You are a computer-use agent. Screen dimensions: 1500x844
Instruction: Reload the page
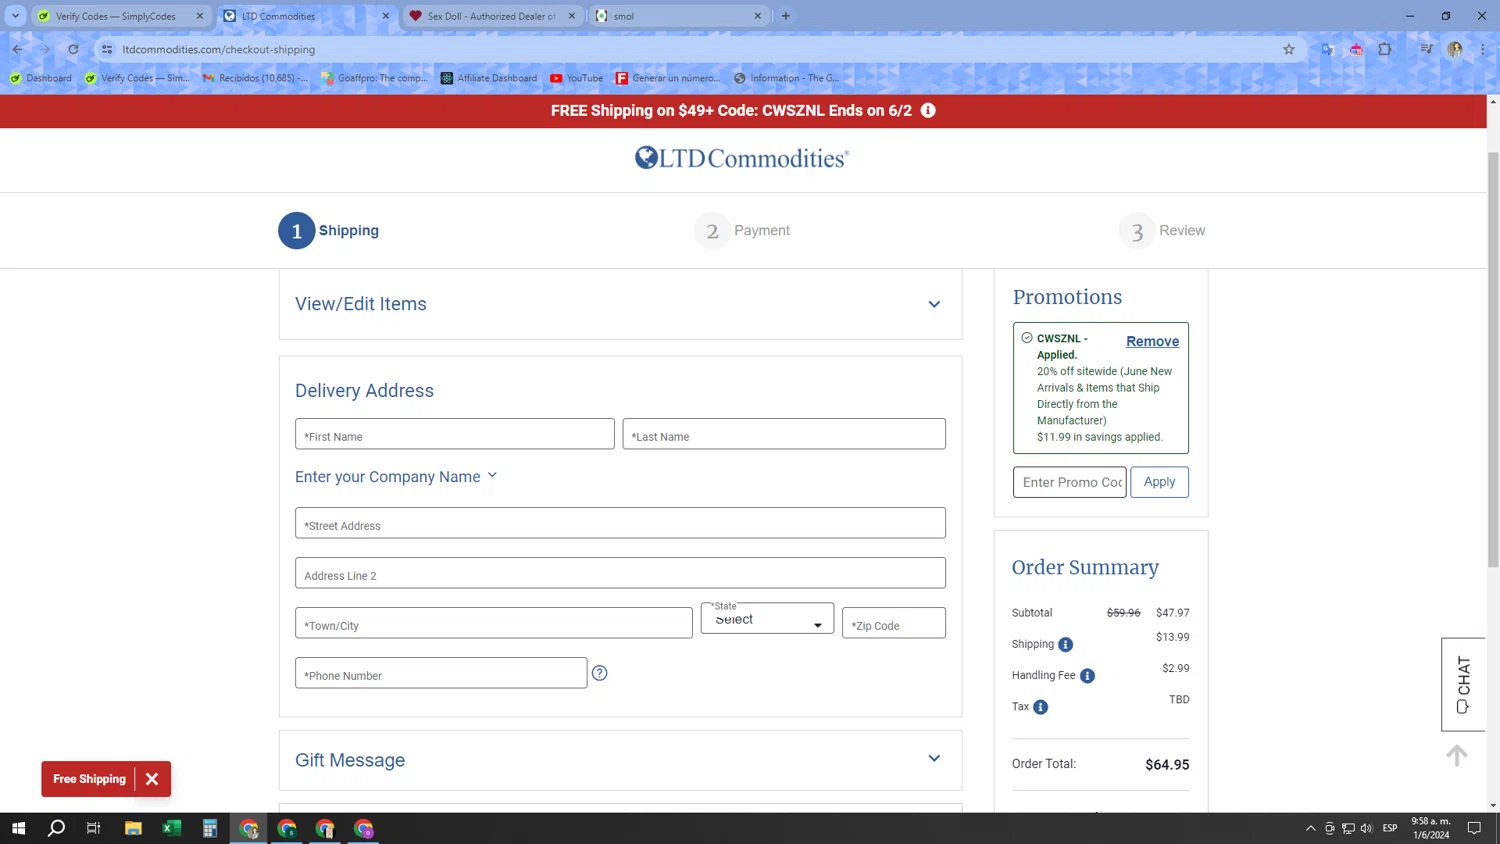pos(73,49)
